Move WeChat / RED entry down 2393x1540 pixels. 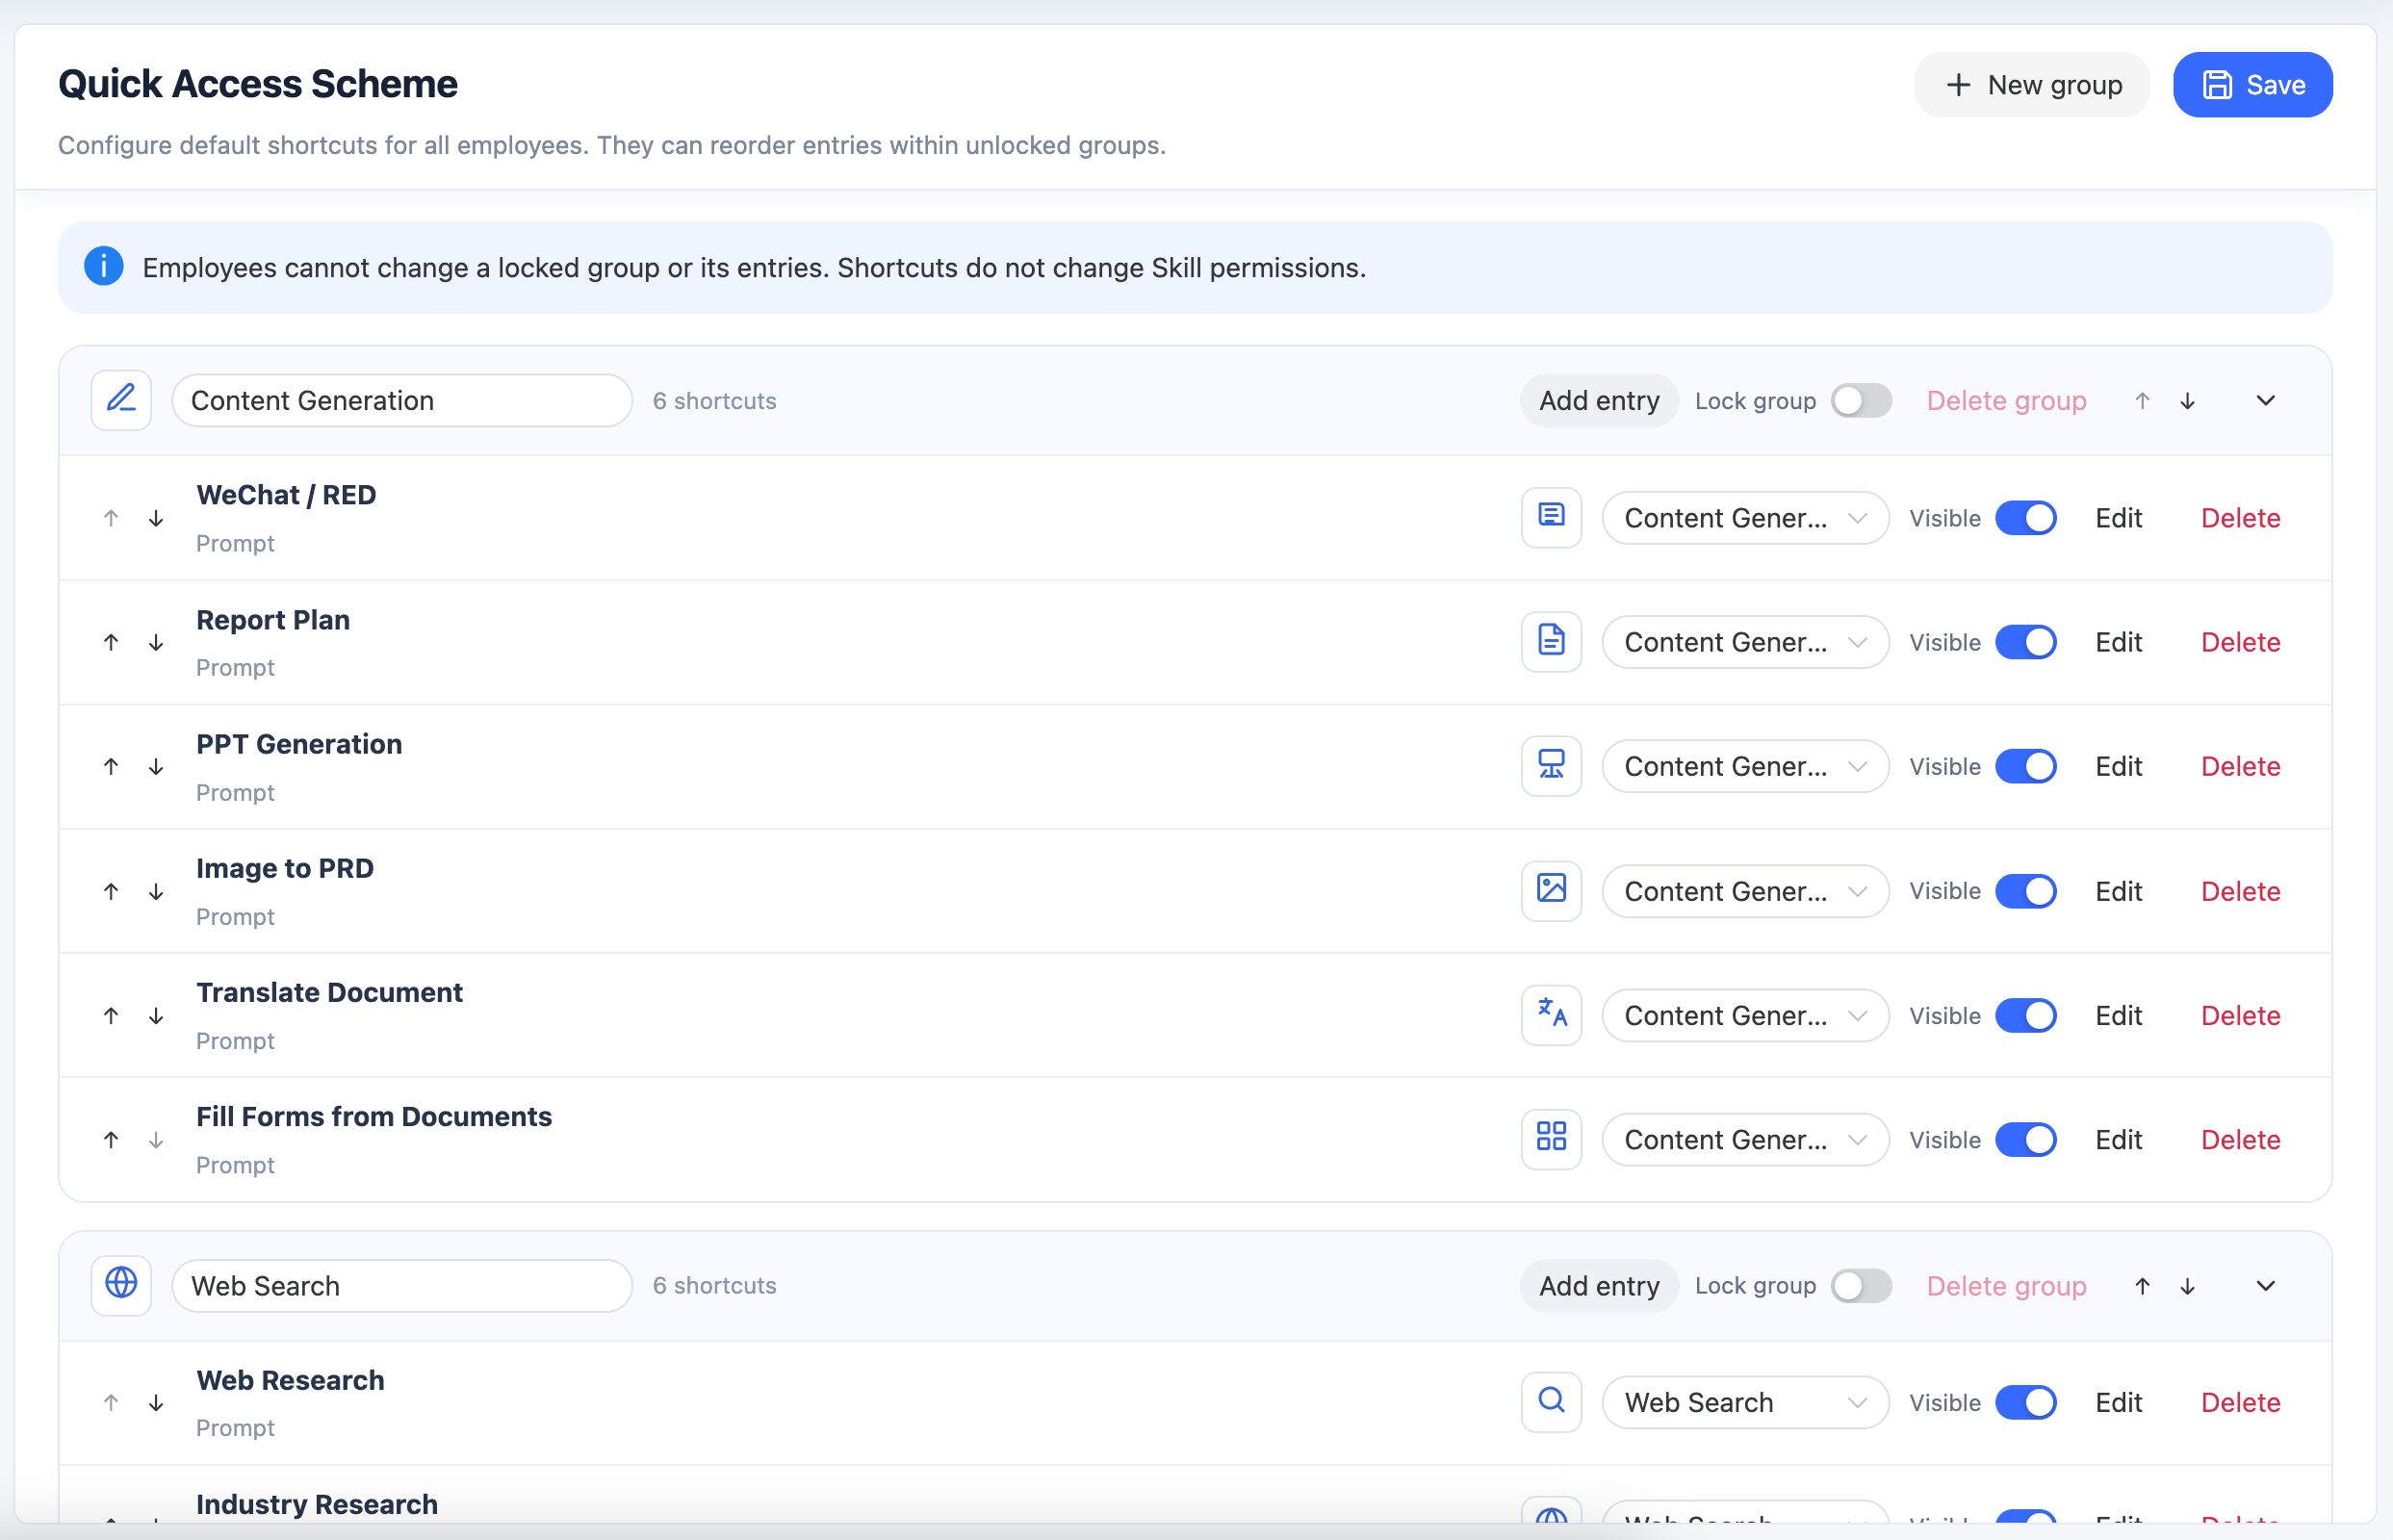pos(156,518)
